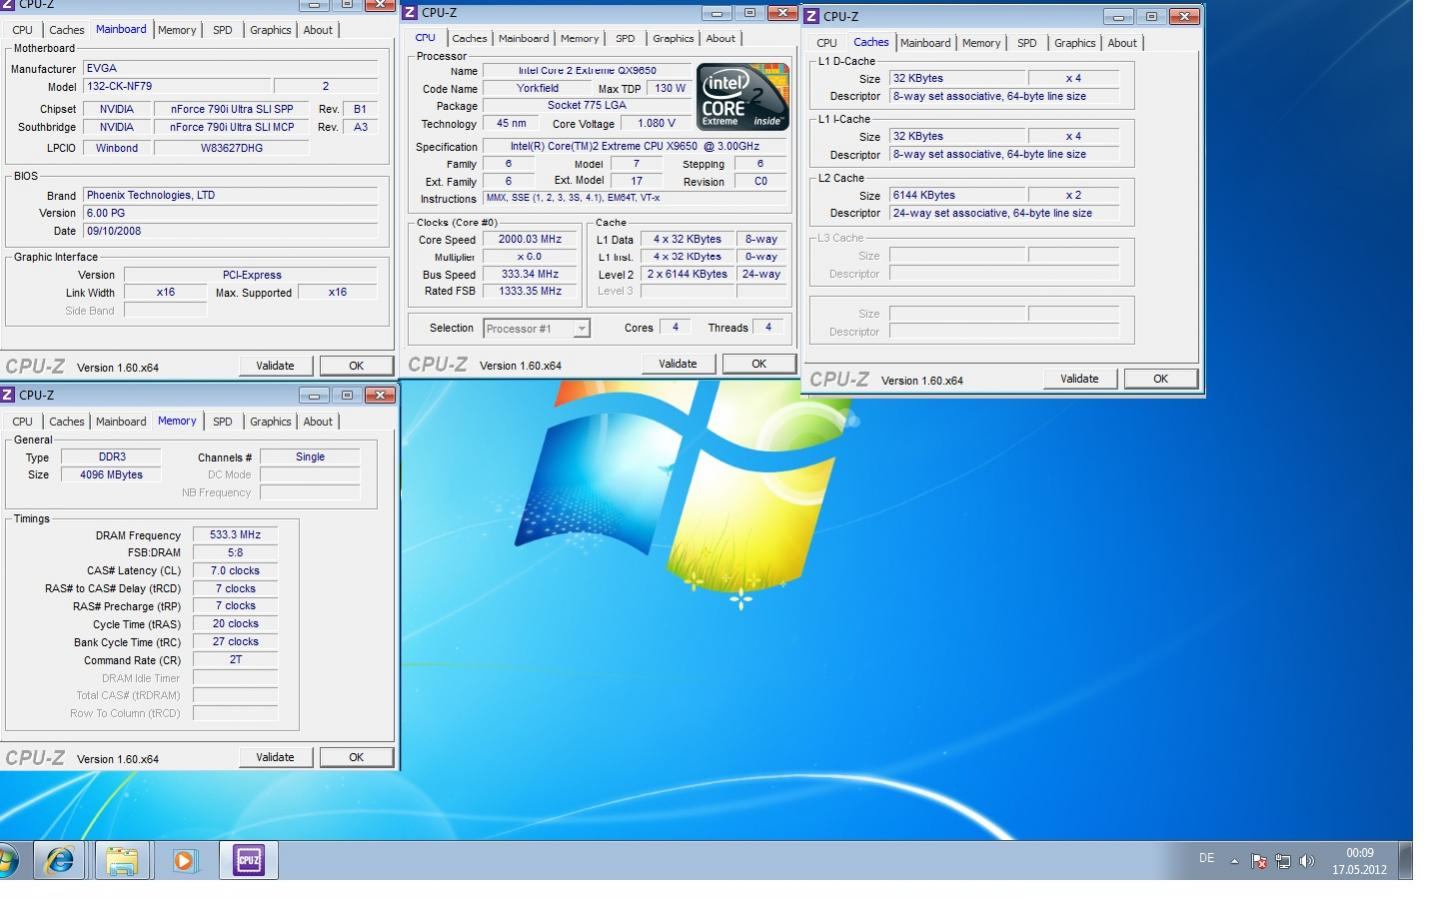This screenshot has width=1439, height=899.
Task: Click the Core Speed 2000.03 MHz field
Action: [530, 239]
